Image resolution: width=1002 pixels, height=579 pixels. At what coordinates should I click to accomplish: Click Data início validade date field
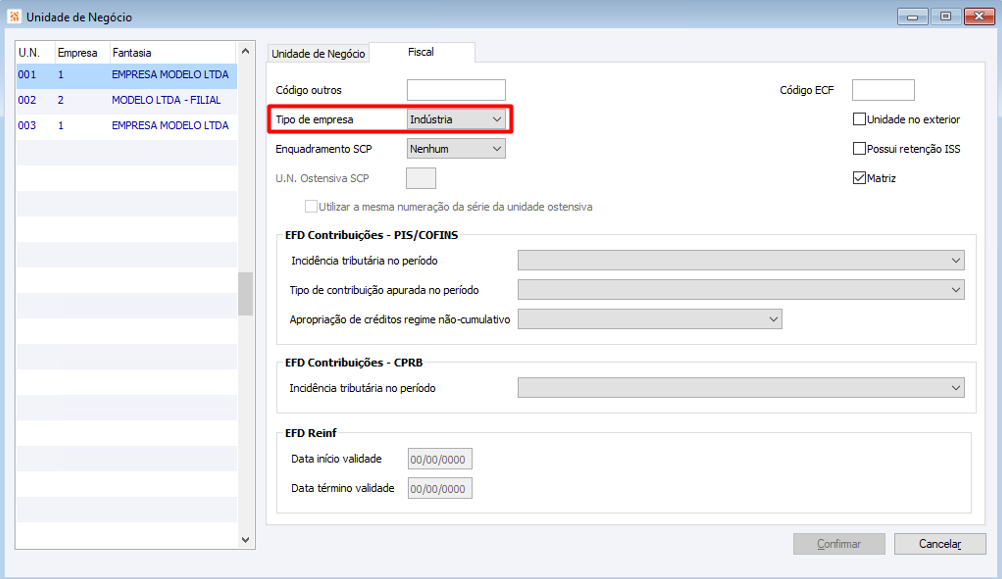(440, 459)
